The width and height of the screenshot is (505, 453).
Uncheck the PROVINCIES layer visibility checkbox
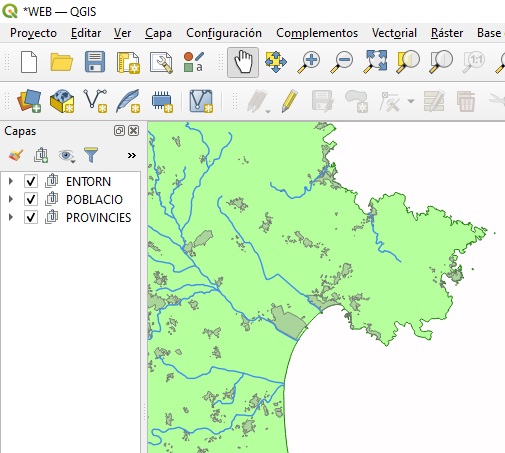pyautogui.click(x=31, y=217)
